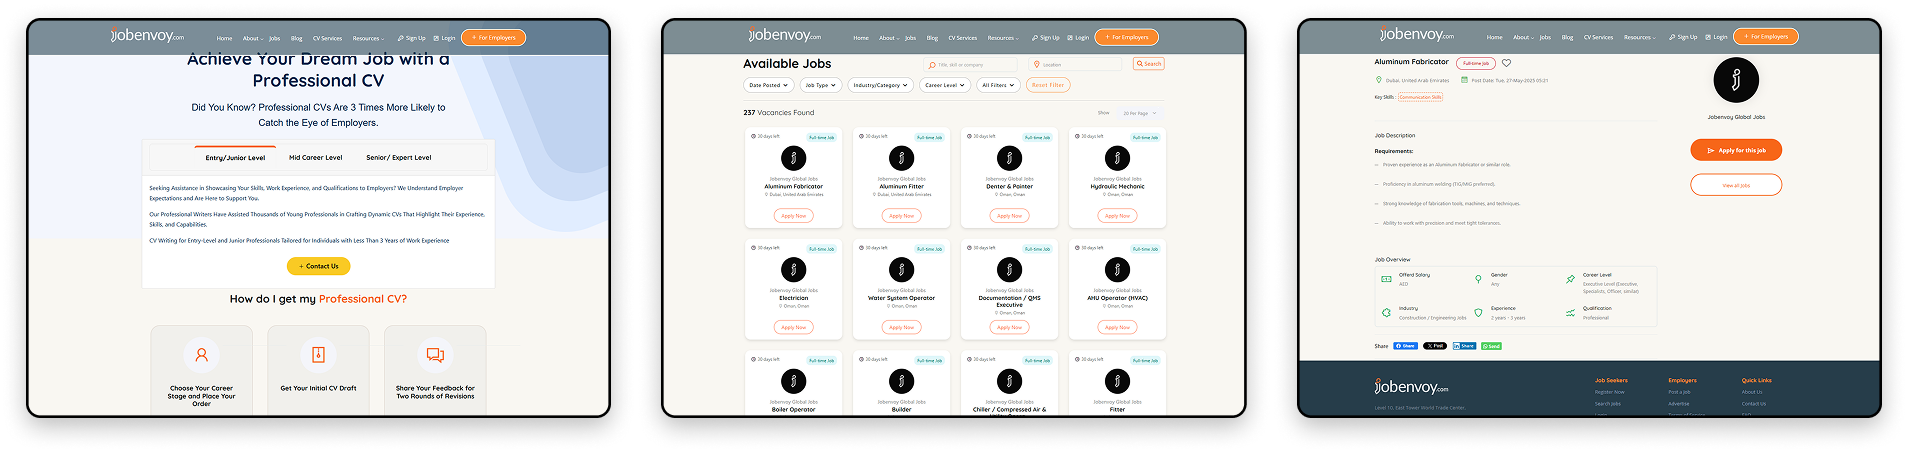Viewport: 1908px width, 453px height.
Task: Click the Water System Operator job title
Action: click(901, 298)
